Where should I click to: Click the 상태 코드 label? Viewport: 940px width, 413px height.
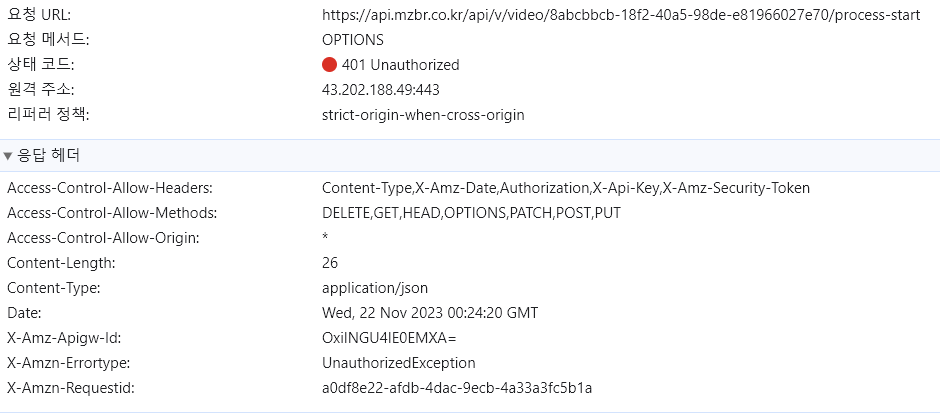pos(40,65)
